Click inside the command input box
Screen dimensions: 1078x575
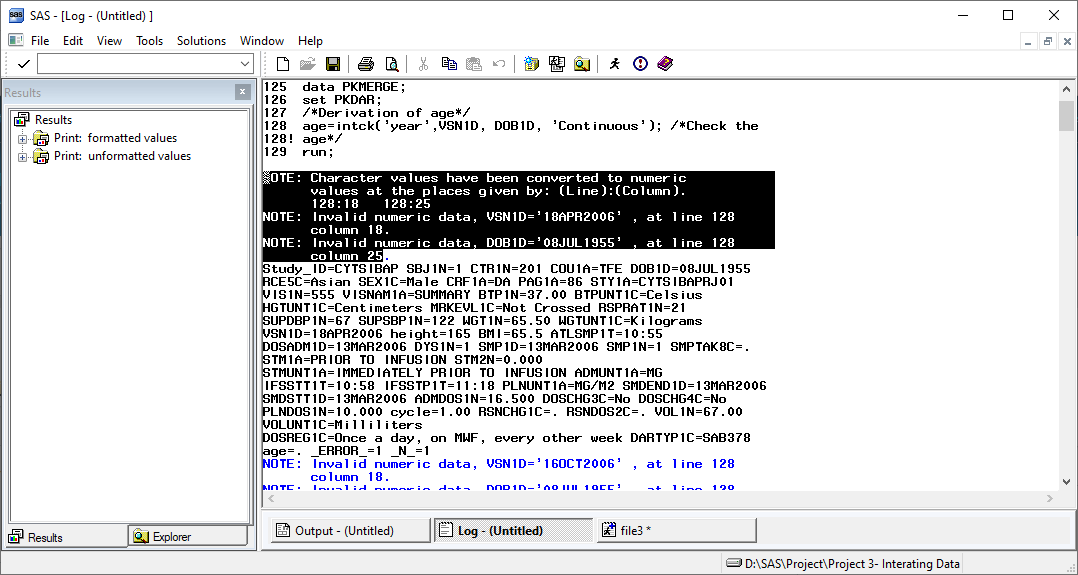[138, 64]
